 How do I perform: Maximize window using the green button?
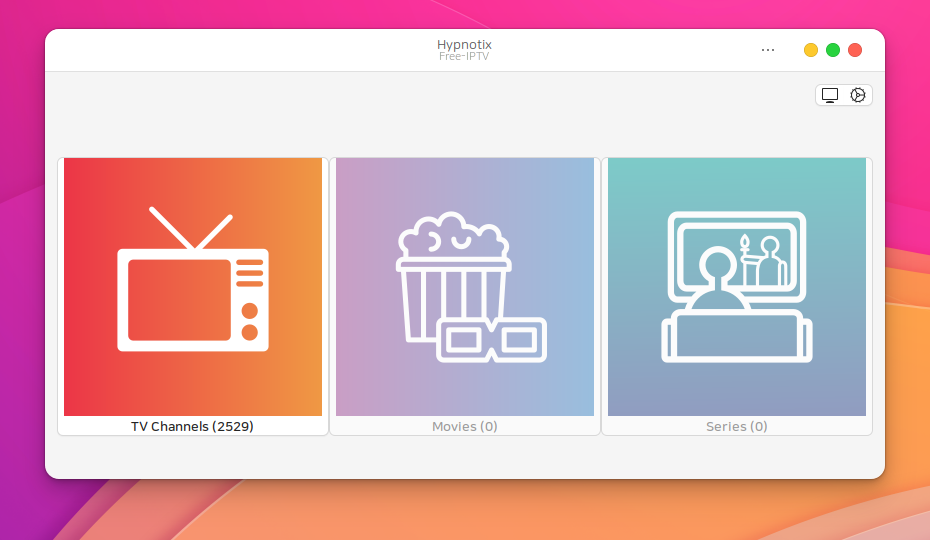833,50
